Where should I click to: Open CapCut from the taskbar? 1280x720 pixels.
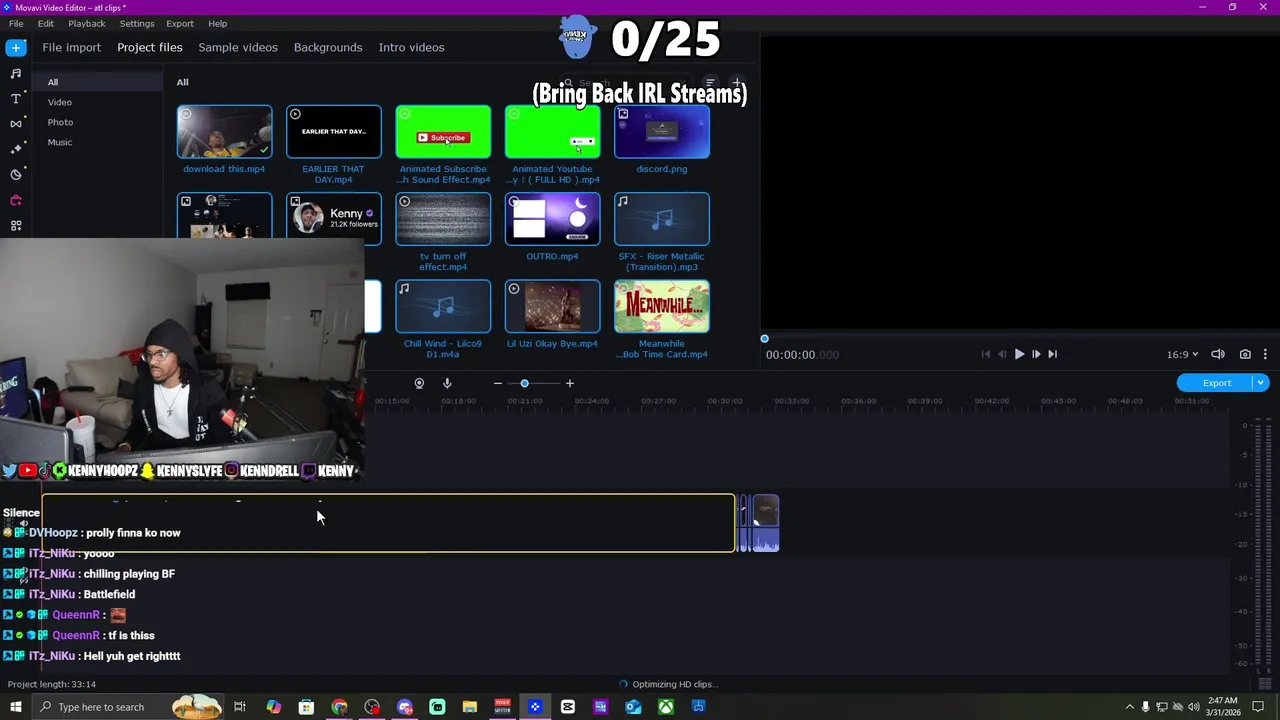(x=568, y=707)
